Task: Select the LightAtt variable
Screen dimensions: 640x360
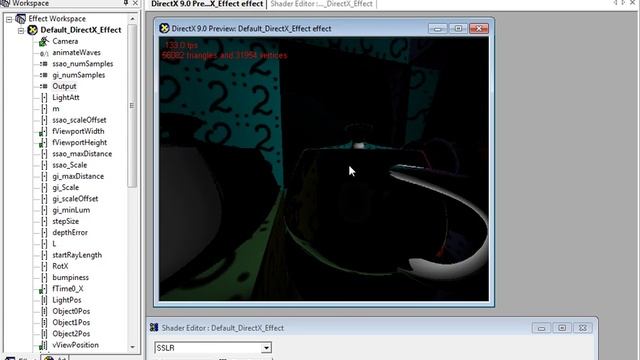Action: [x=66, y=98]
